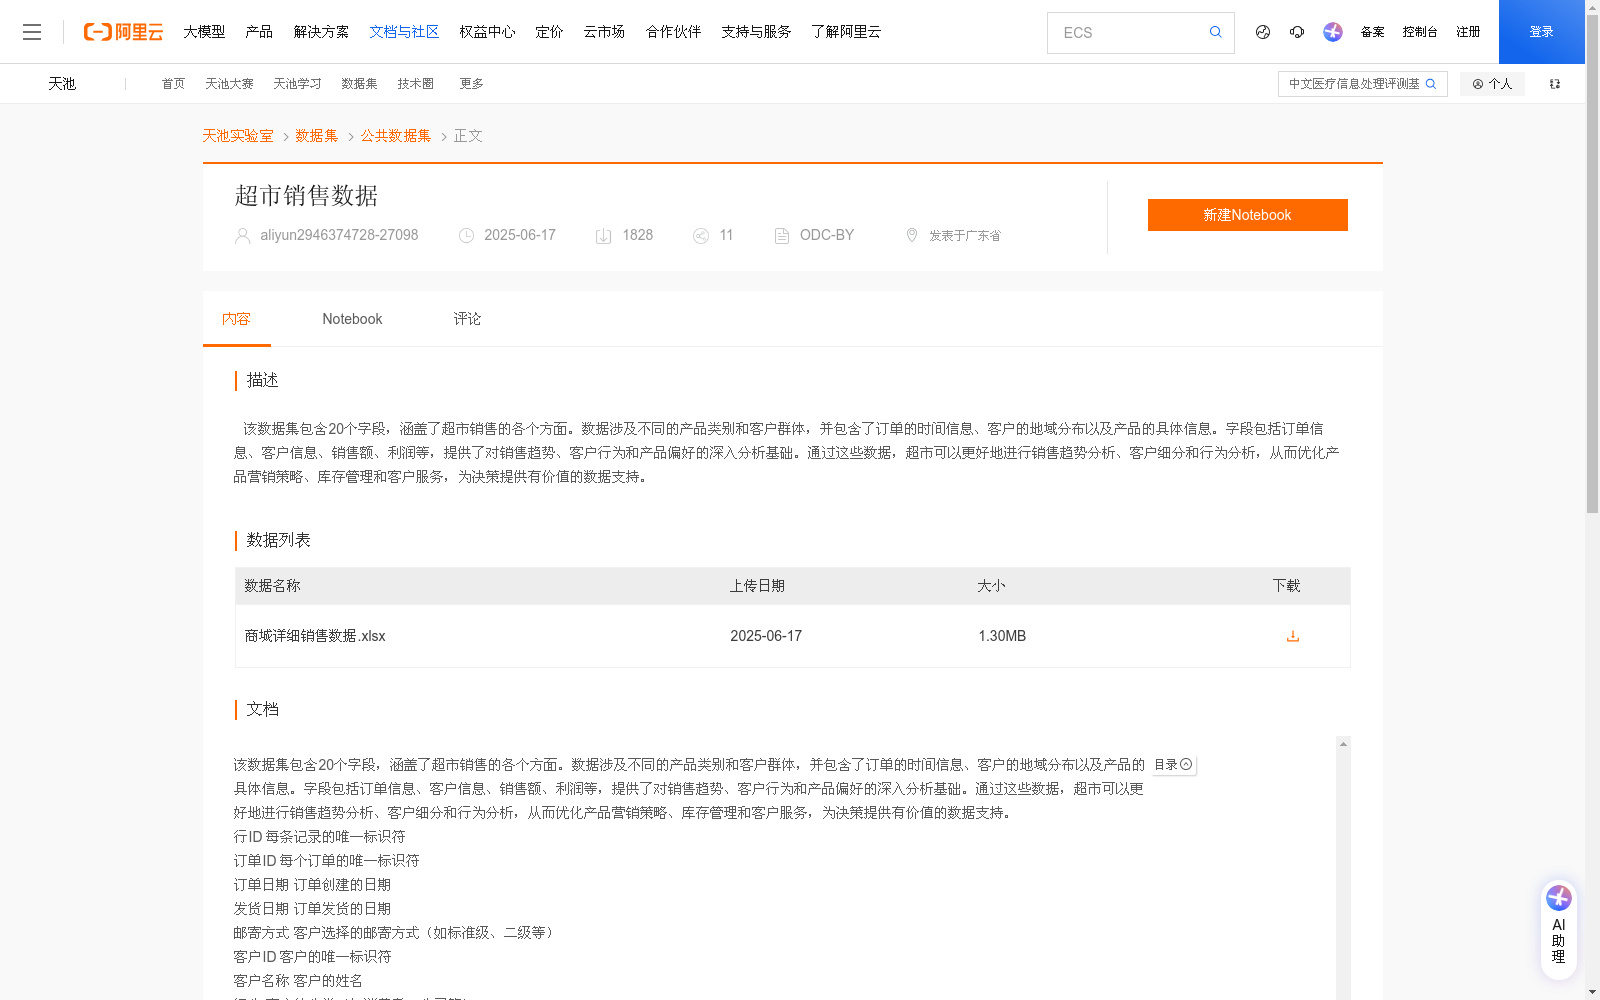Open the hamburger navigation menu

32,31
